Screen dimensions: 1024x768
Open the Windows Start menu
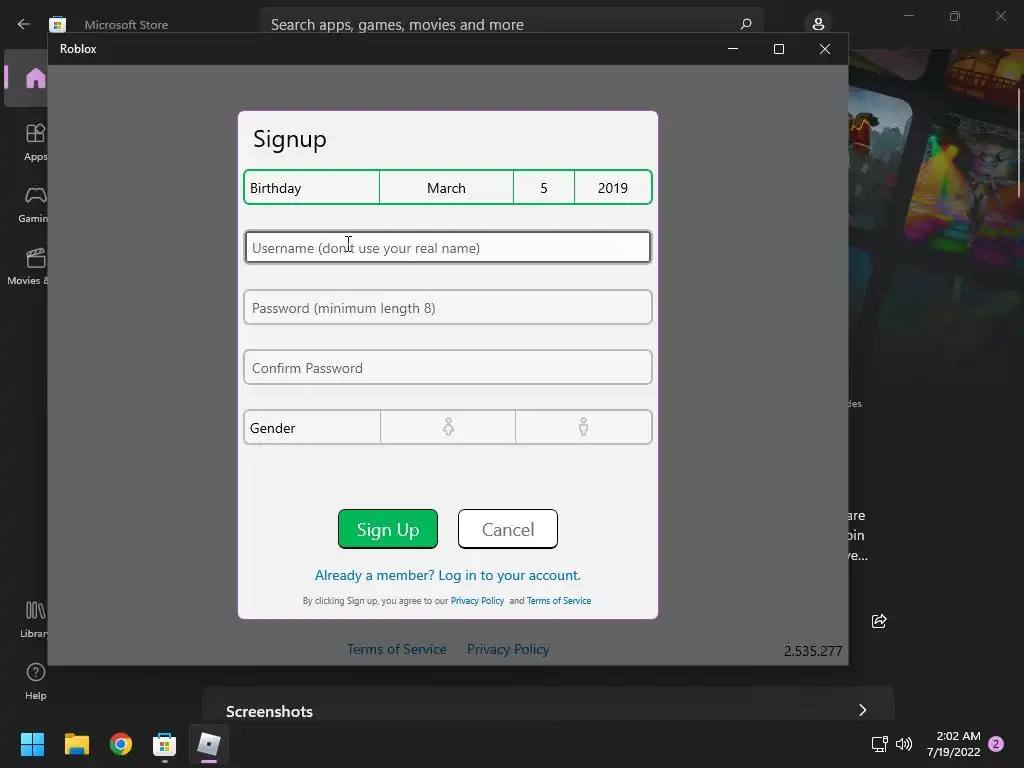point(32,744)
